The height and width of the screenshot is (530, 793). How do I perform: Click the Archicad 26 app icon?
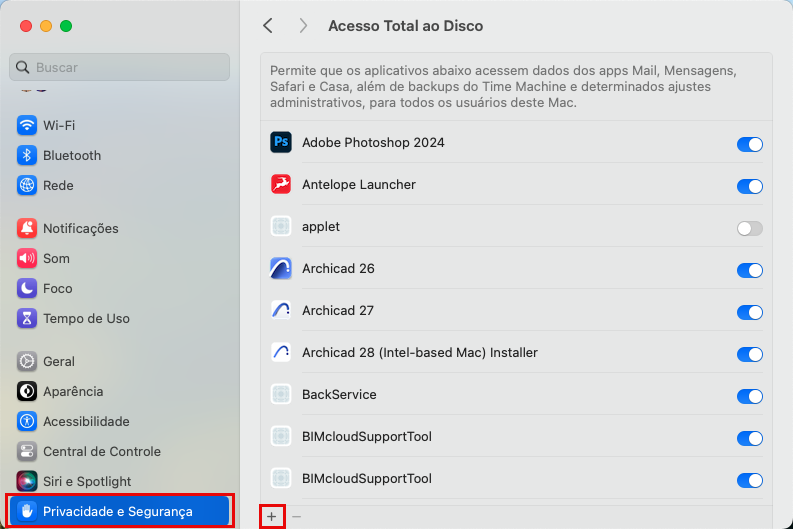pyautogui.click(x=281, y=268)
